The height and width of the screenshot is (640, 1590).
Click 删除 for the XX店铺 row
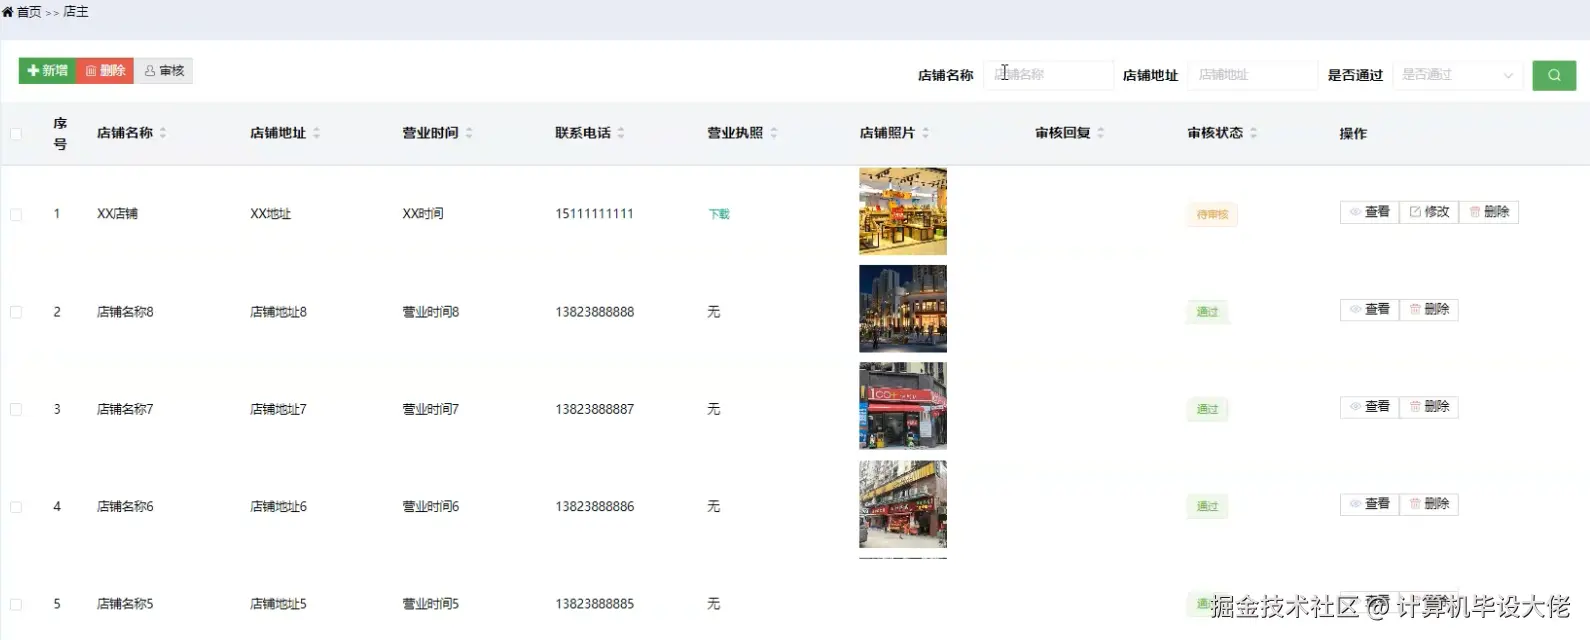tap(1489, 212)
